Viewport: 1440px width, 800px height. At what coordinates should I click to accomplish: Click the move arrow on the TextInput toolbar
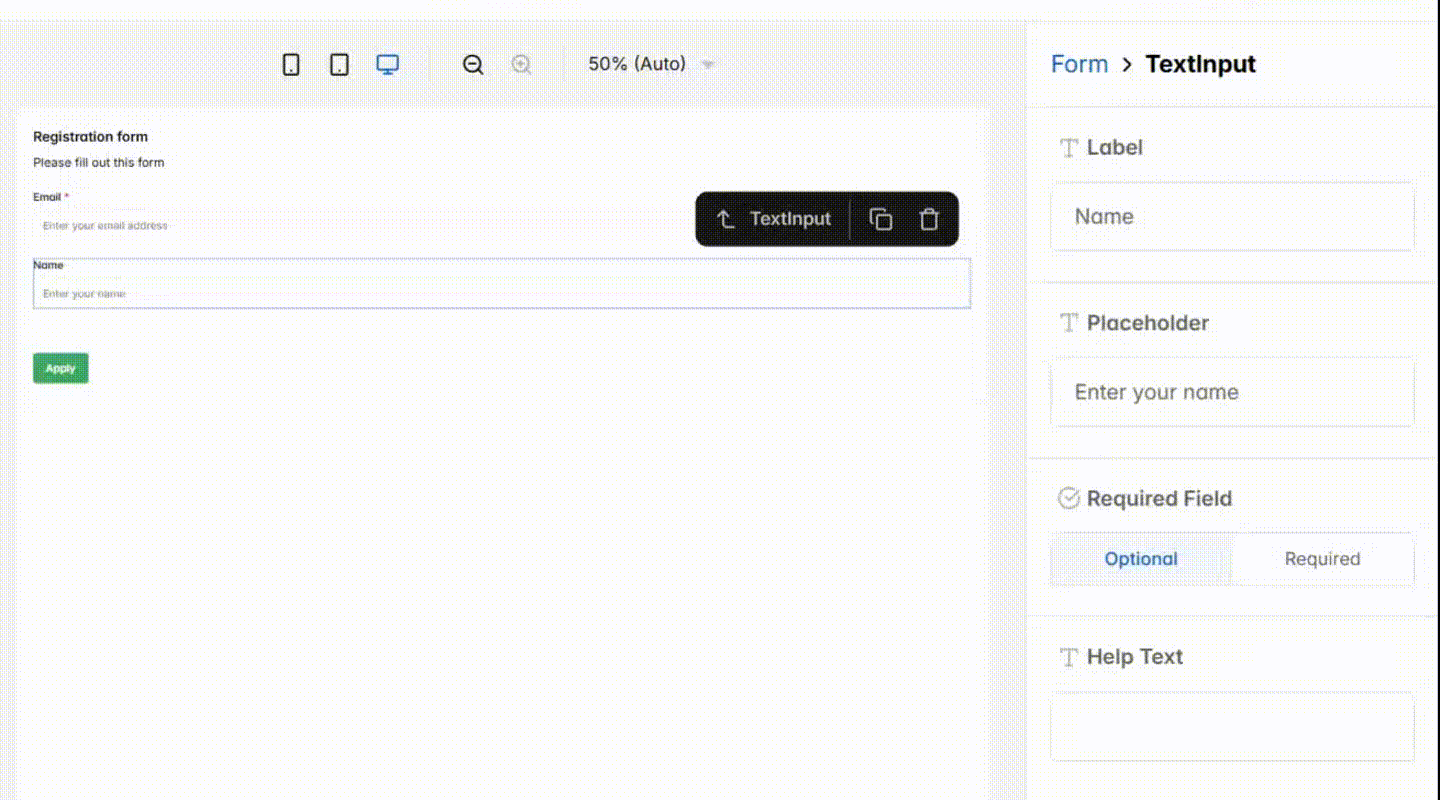coord(726,219)
